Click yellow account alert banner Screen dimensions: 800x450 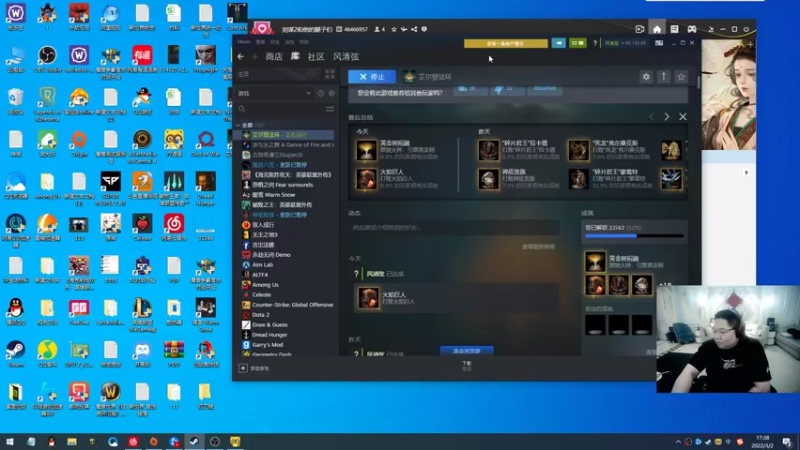click(506, 43)
